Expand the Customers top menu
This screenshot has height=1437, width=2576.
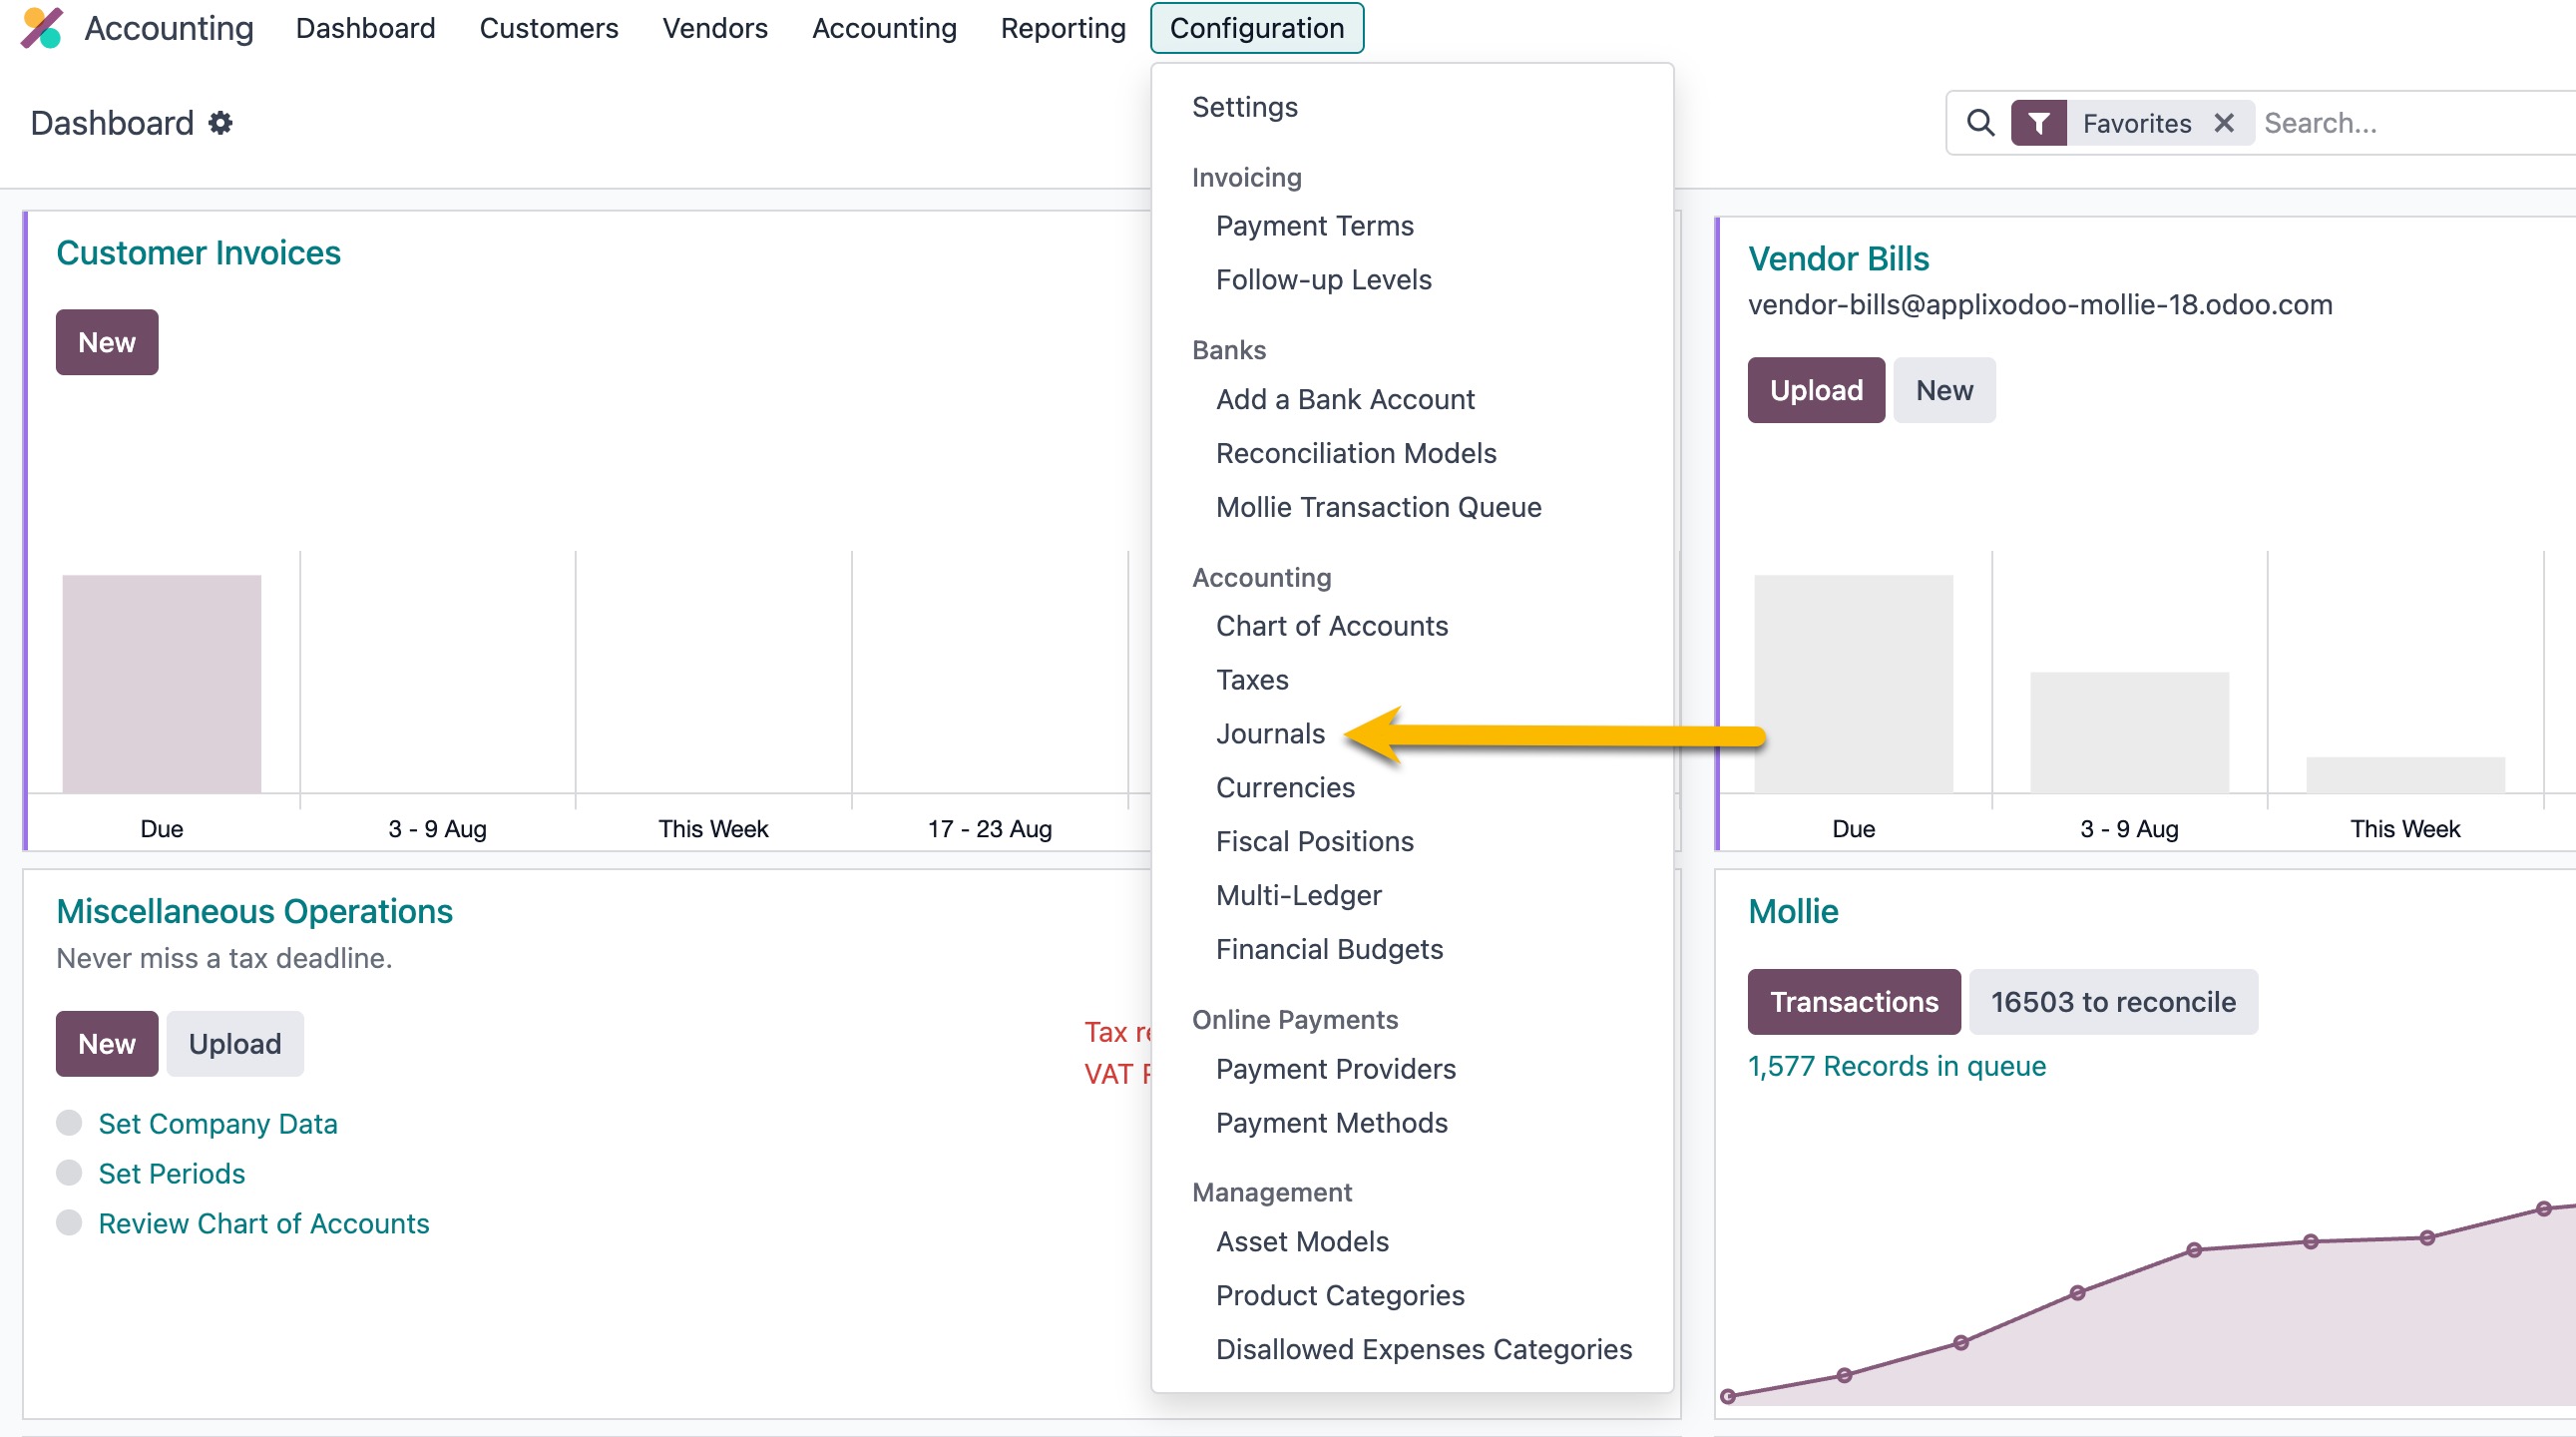coord(548,28)
